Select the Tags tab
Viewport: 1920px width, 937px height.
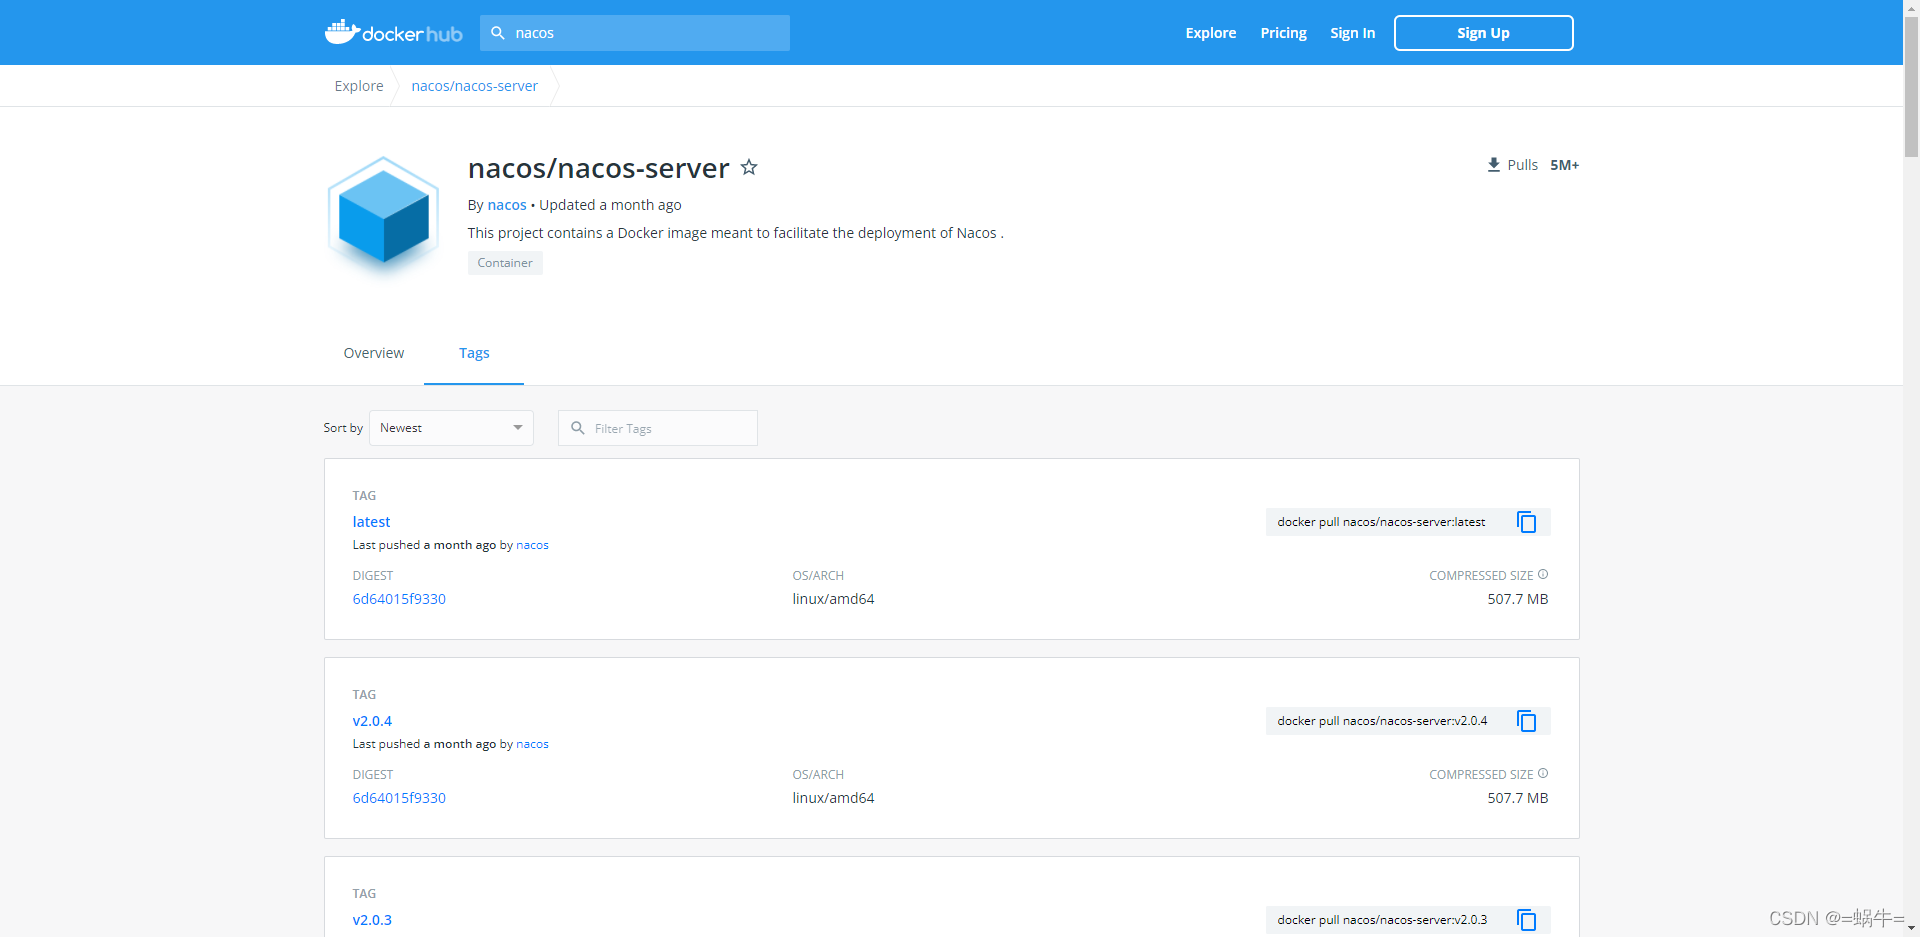coord(474,353)
